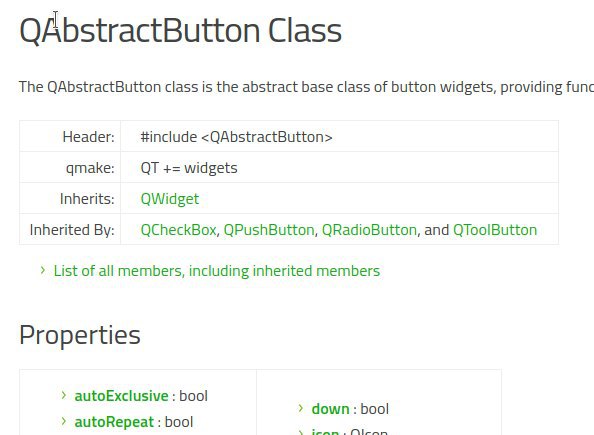Click the arrow icon beside List of all members
The height and width of the screenshot is (435, 594).
(x=42, y=270)
